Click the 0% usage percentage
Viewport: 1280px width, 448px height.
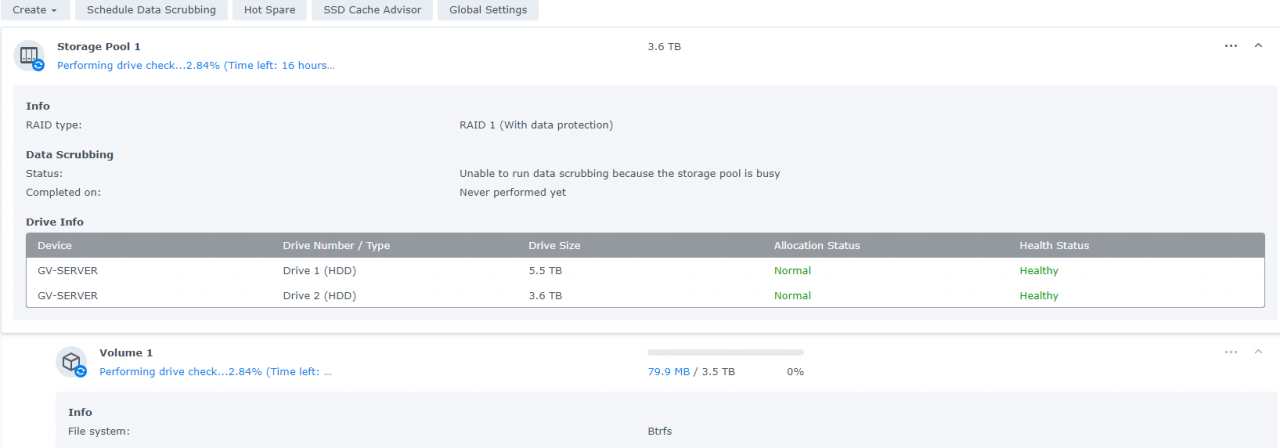(x=795, y=371)
